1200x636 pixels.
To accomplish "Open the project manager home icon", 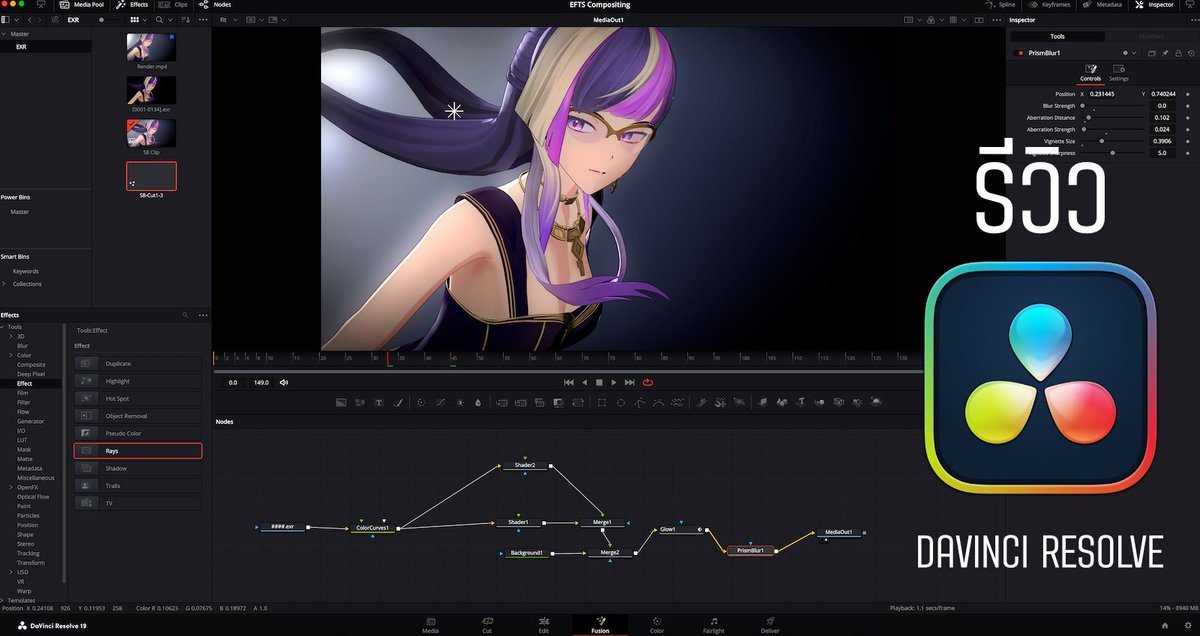I will pos(1164,625).
